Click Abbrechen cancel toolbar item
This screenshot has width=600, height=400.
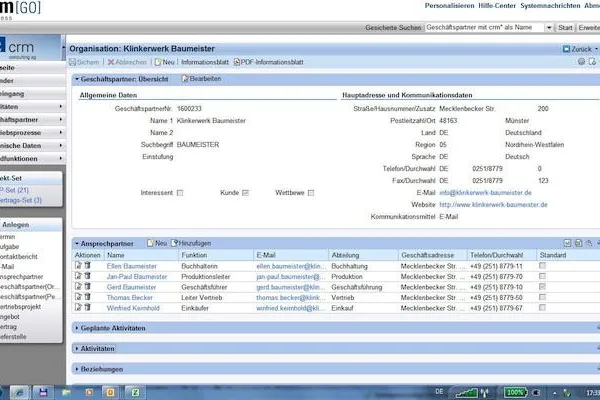click(x=127, y=62)
